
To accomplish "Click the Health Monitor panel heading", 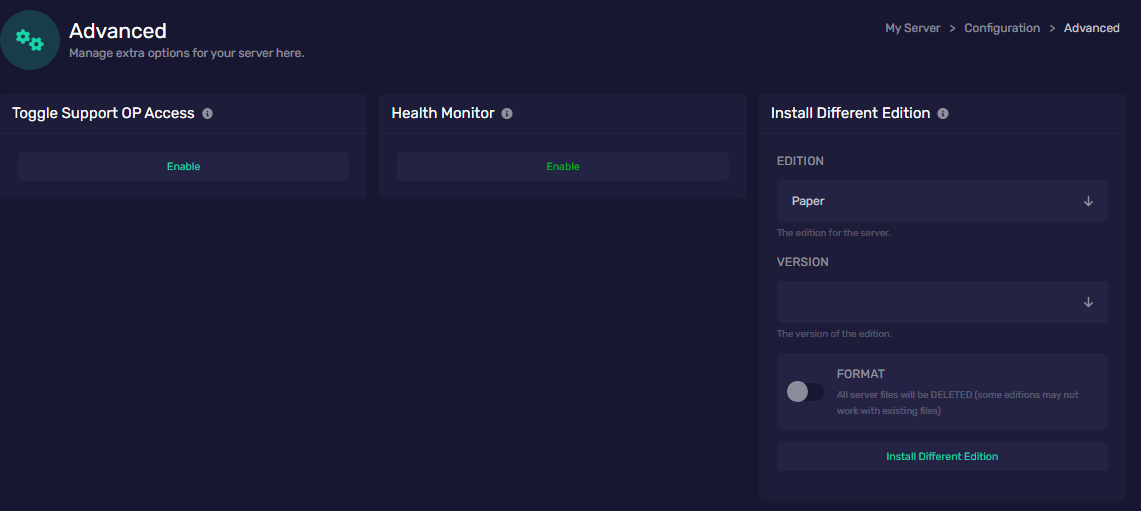I will click(x=443, y=114).
